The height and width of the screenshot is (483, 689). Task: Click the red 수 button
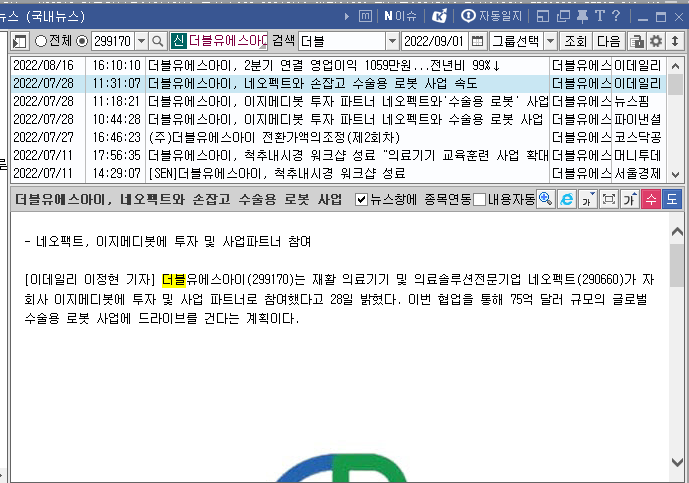(651, 199)
